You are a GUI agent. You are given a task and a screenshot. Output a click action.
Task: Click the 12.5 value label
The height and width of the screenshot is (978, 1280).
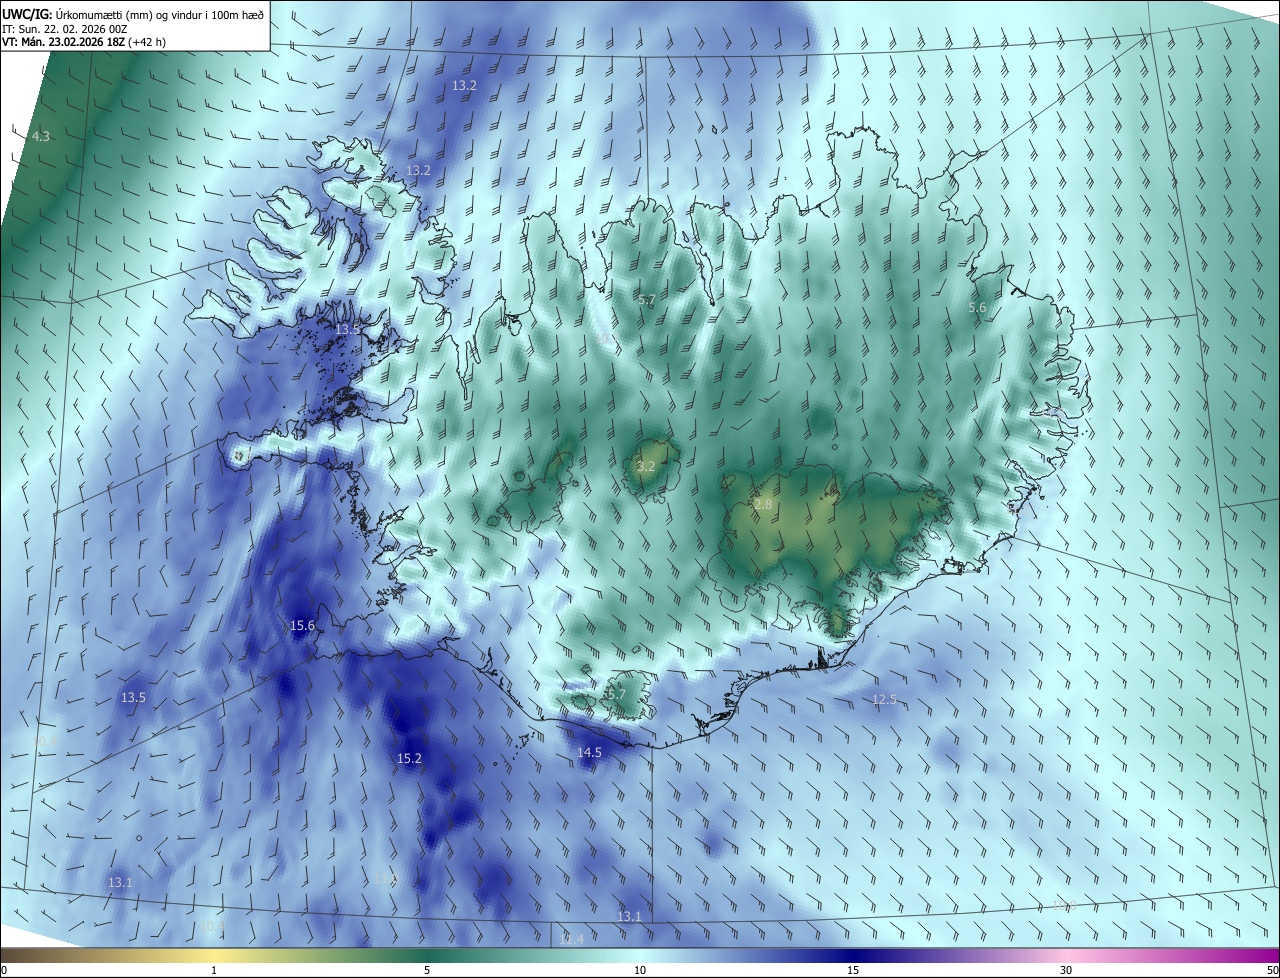884,699
